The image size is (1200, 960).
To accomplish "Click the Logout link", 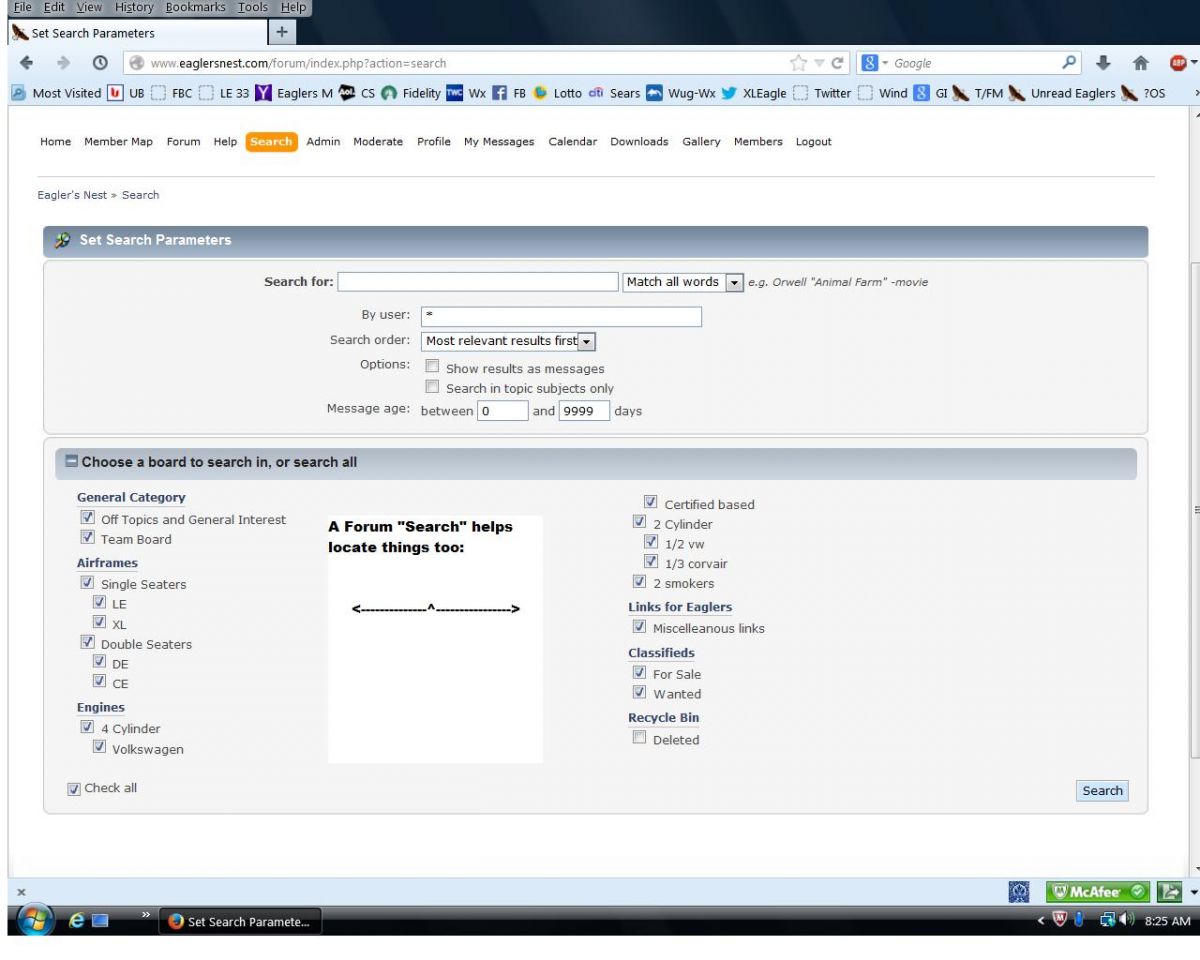I will coord(813,142).
